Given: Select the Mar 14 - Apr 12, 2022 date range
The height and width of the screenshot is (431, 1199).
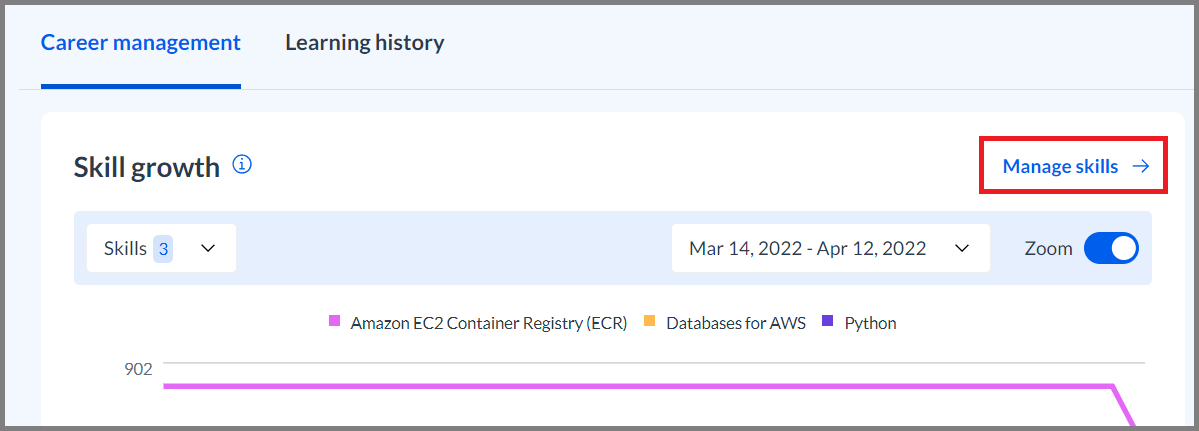Looking at the screenshot, I should click(x=807, y=249).
